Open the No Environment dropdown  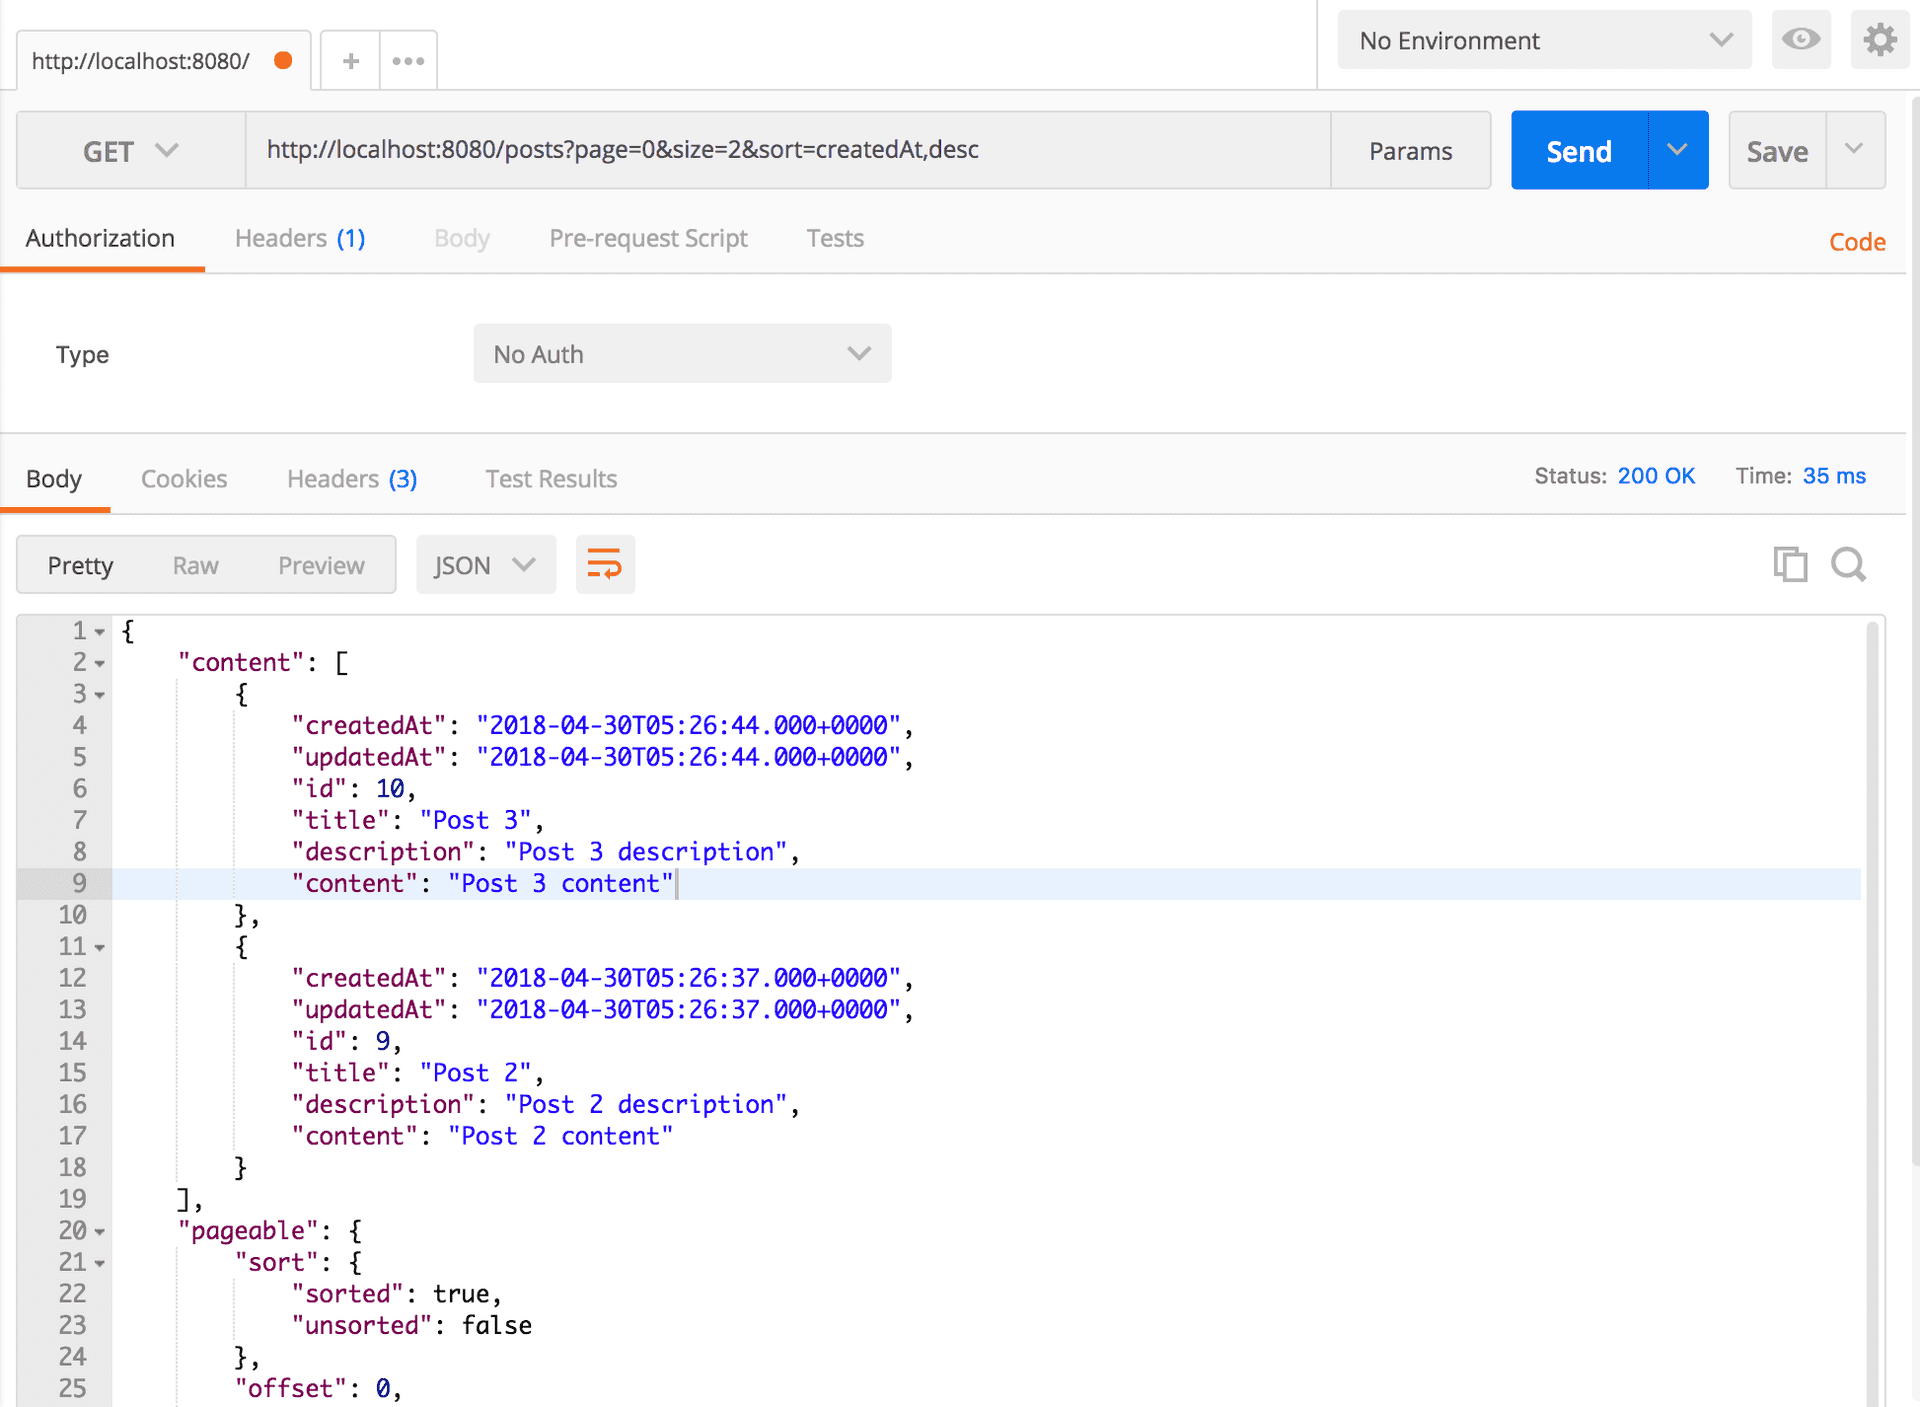point(1543,41)
